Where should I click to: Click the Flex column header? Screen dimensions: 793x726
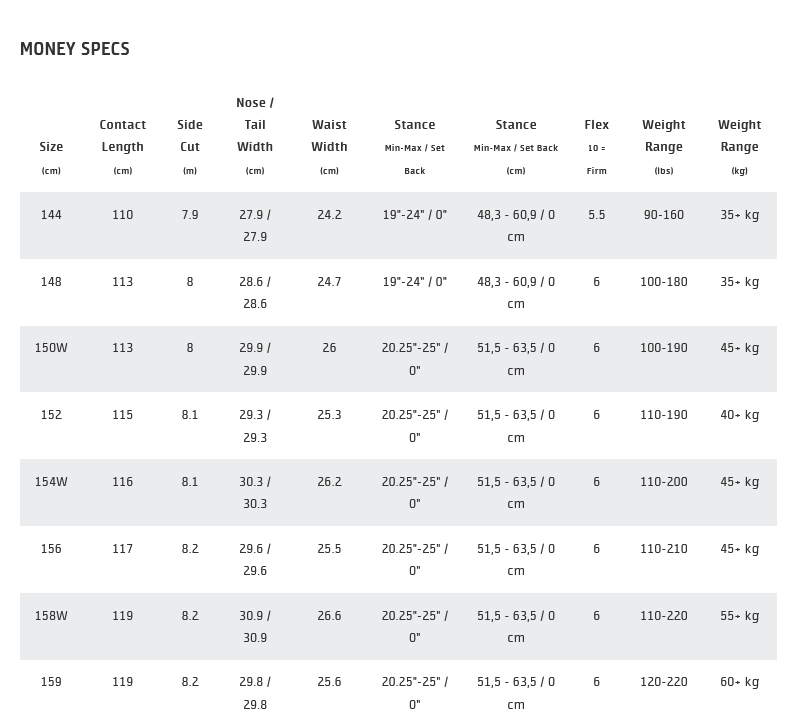[x=597, y=125]
